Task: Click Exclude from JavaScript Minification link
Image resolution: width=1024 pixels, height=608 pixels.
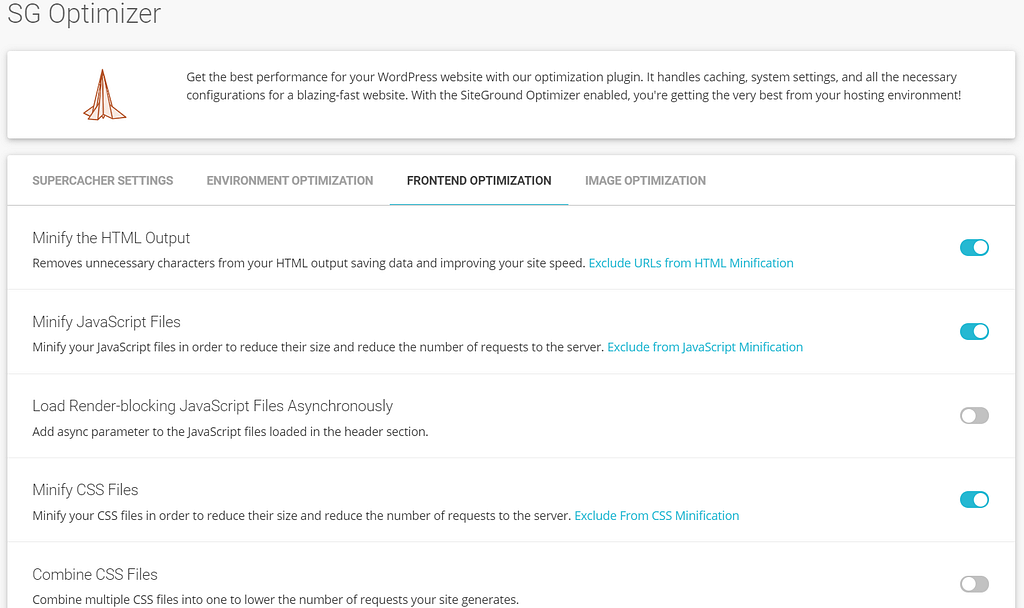Action: [x=705, y=347]
